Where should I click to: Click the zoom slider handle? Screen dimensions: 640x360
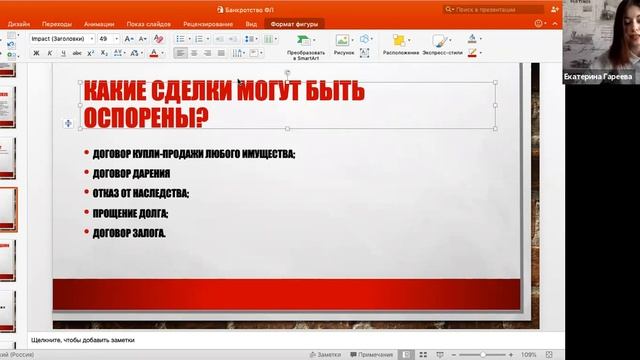(x=482, y=355)
